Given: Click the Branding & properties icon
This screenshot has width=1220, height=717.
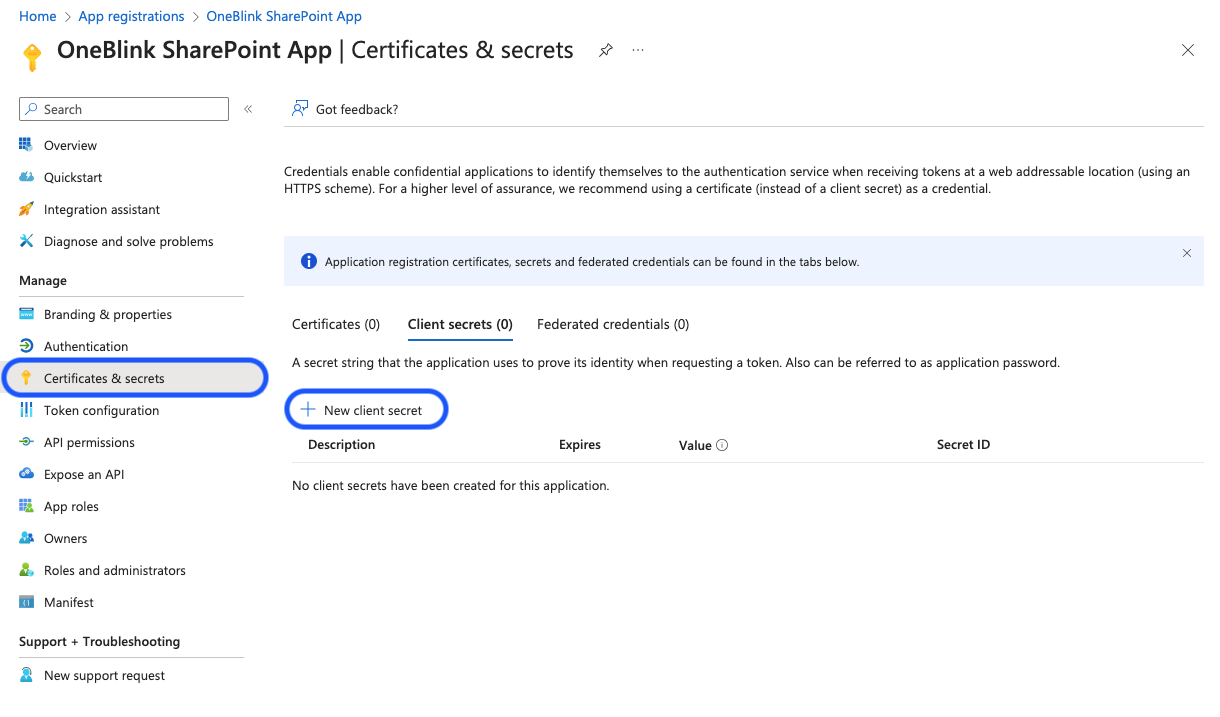Looking at the screenshot, I should click(x=26, y=314).
